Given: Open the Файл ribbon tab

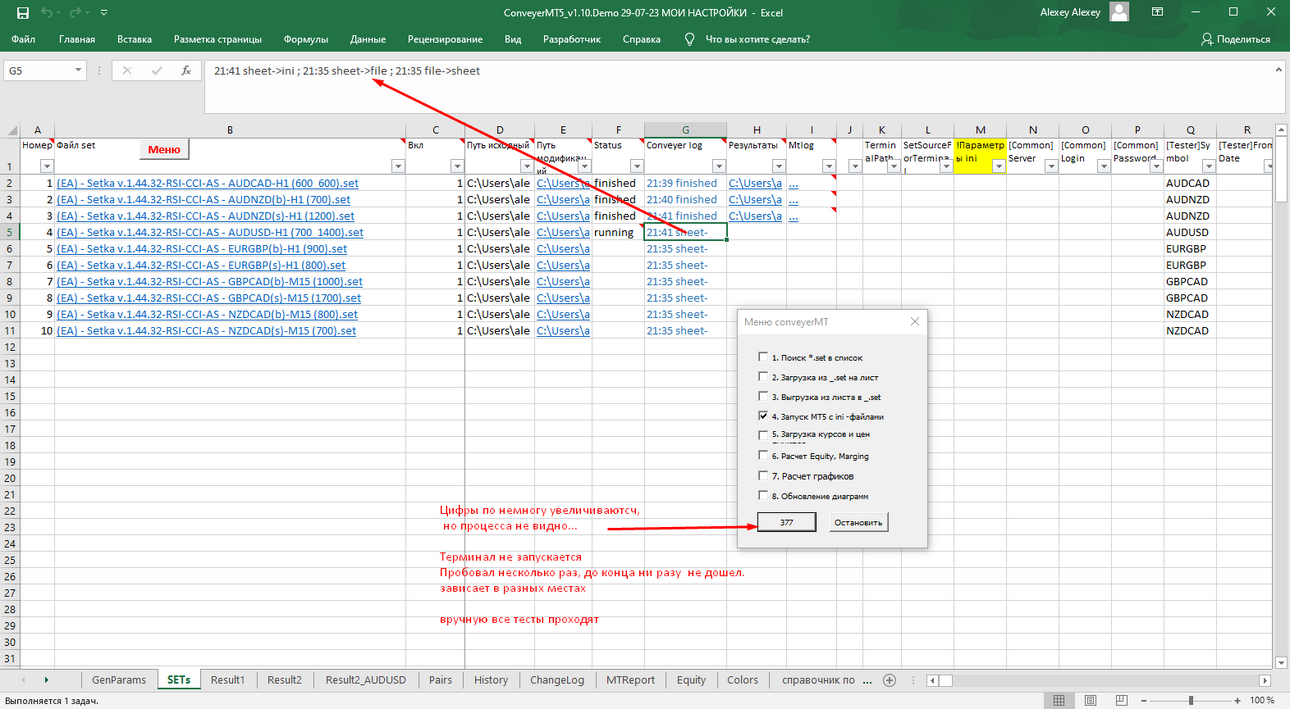Looking at the screenshot, I should (23, 39).
